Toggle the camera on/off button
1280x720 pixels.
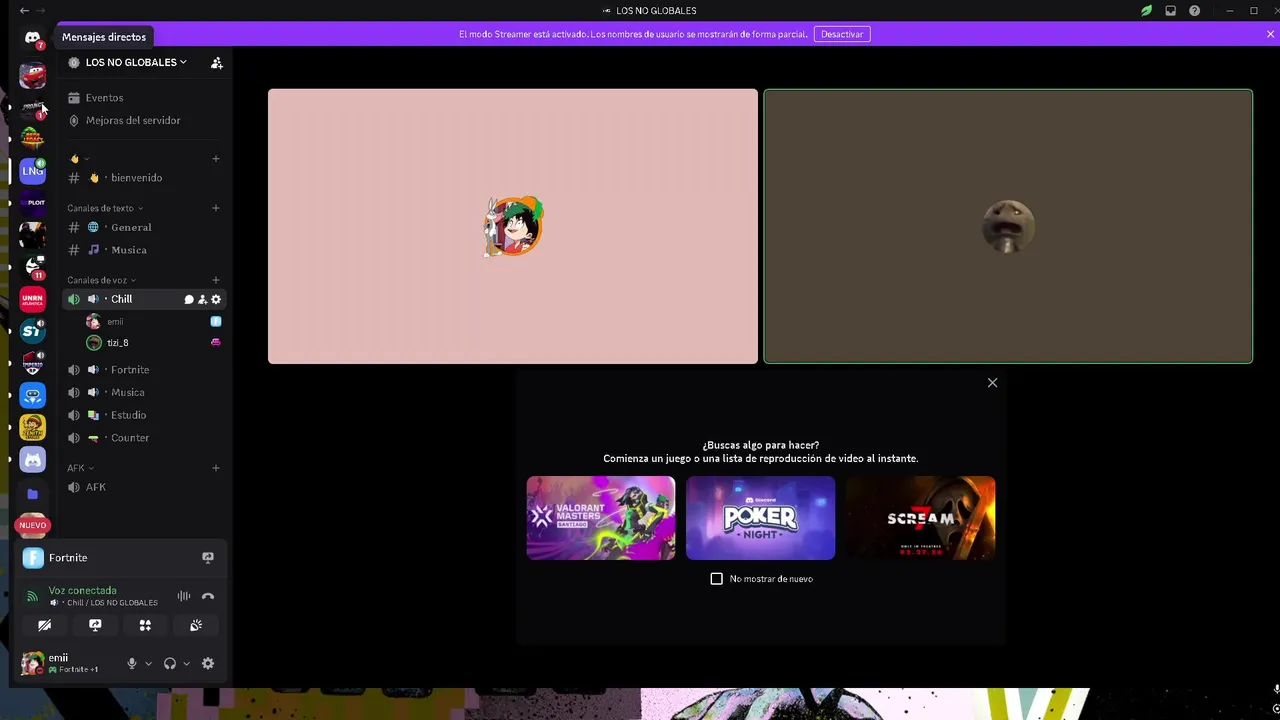[45, 626]
